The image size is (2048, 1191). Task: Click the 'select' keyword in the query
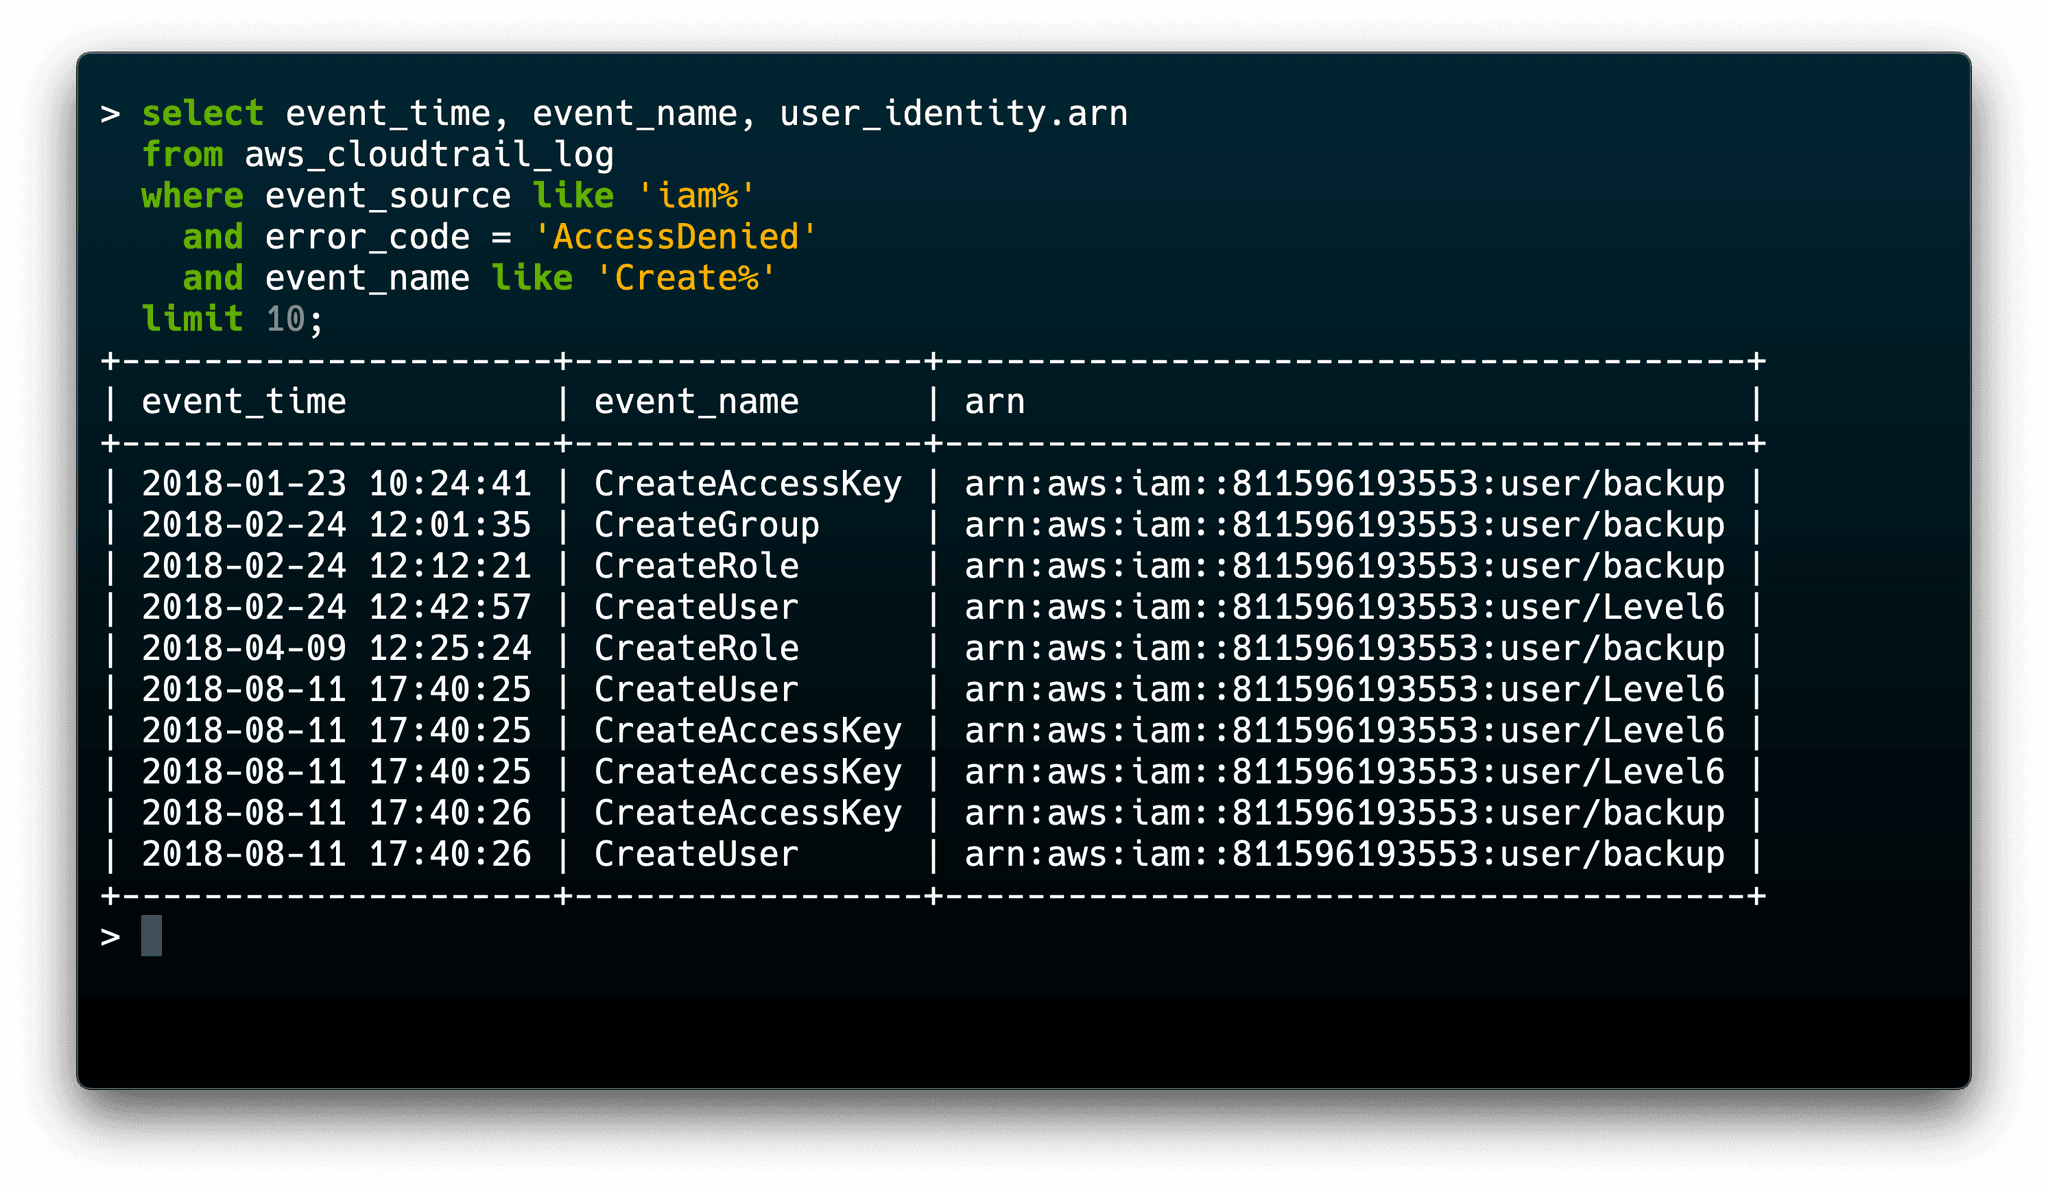[203, 113]
